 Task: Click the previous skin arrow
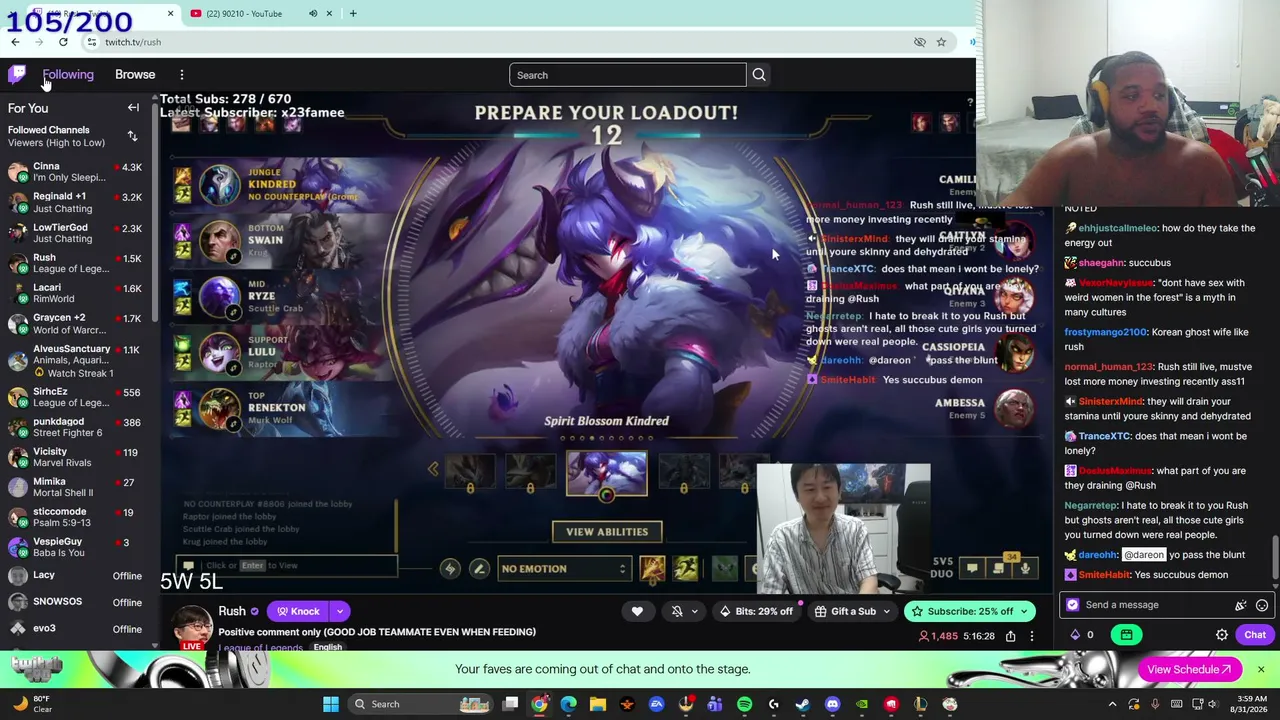pos(433,469)
